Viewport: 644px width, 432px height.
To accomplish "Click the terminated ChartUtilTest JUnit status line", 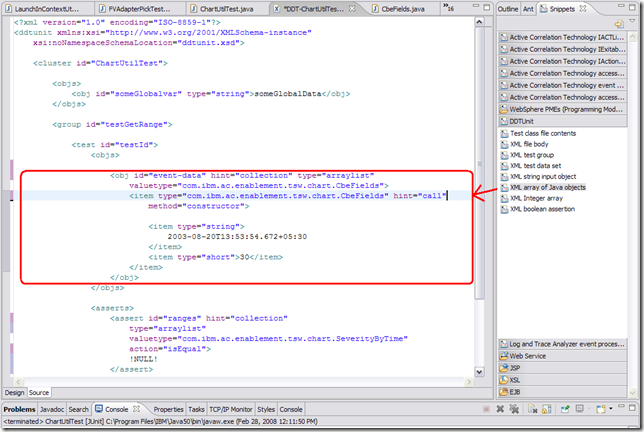I will [160, 421].
